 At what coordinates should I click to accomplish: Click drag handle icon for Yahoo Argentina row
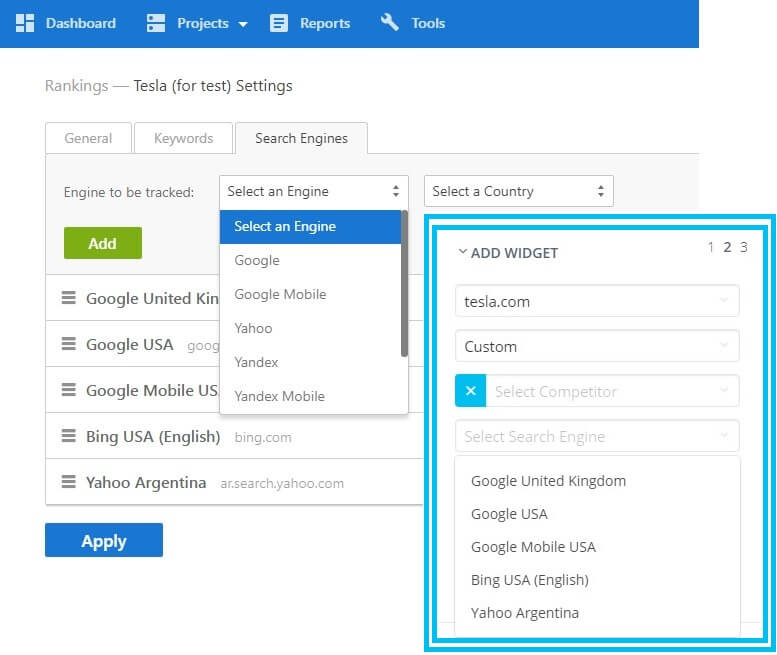pyautogui.click(x=69, y=482)
